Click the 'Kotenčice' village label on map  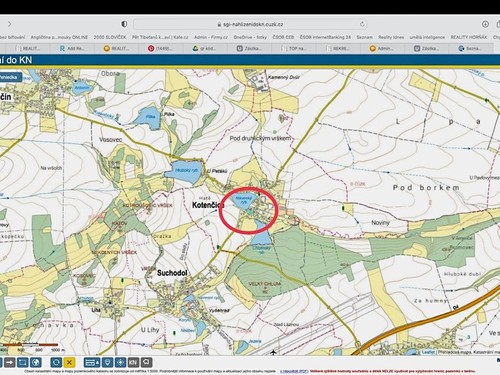coord(208,205)
